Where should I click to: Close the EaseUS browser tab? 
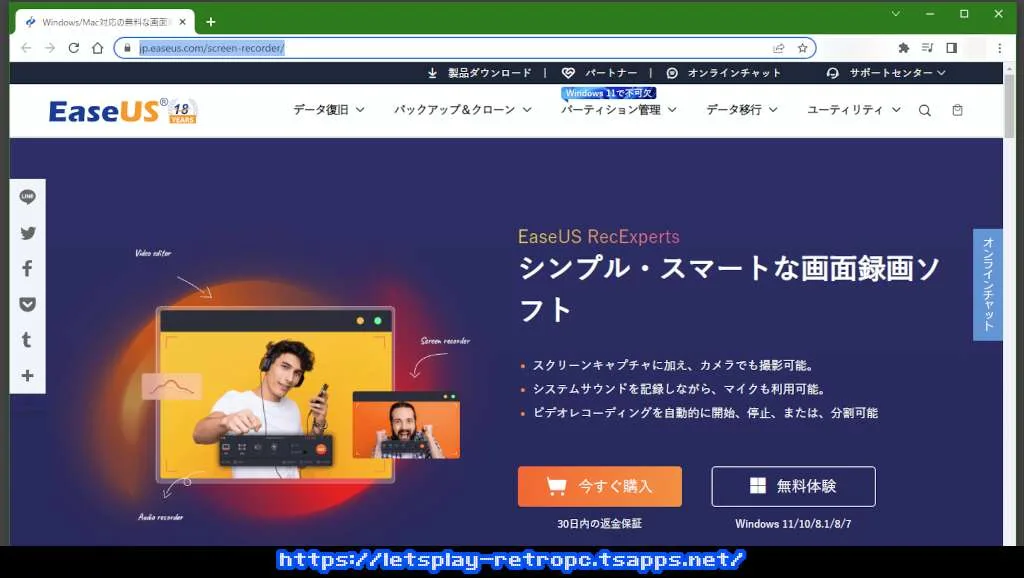tap(183, 22)
